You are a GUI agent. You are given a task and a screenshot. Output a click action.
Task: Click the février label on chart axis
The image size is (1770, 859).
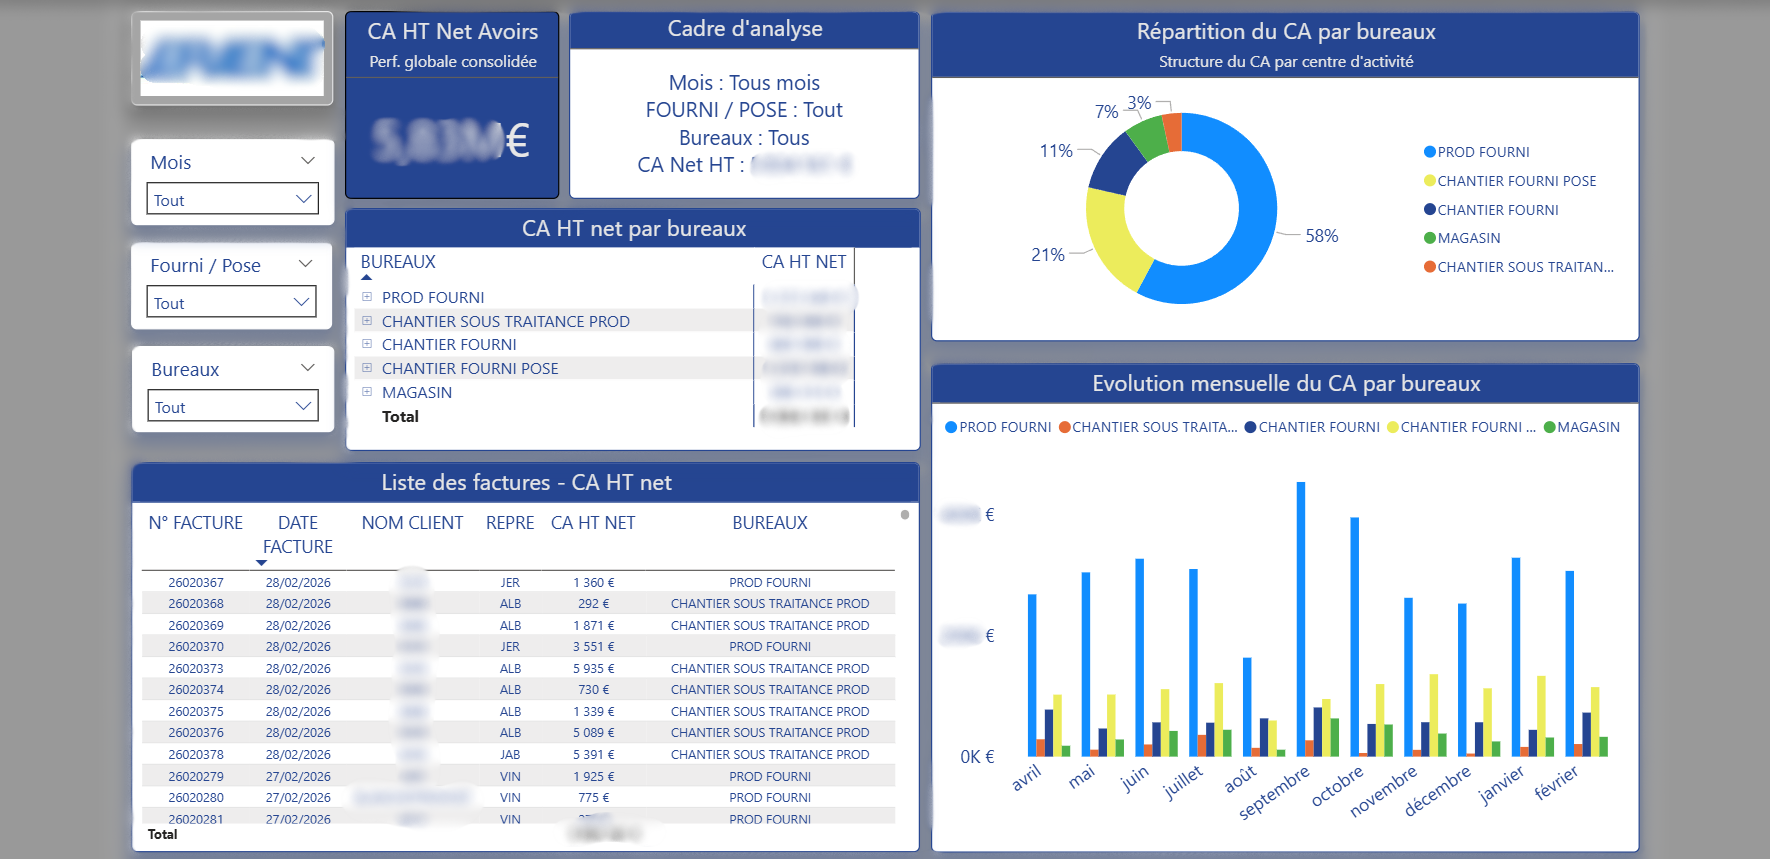pos(1556,782)
